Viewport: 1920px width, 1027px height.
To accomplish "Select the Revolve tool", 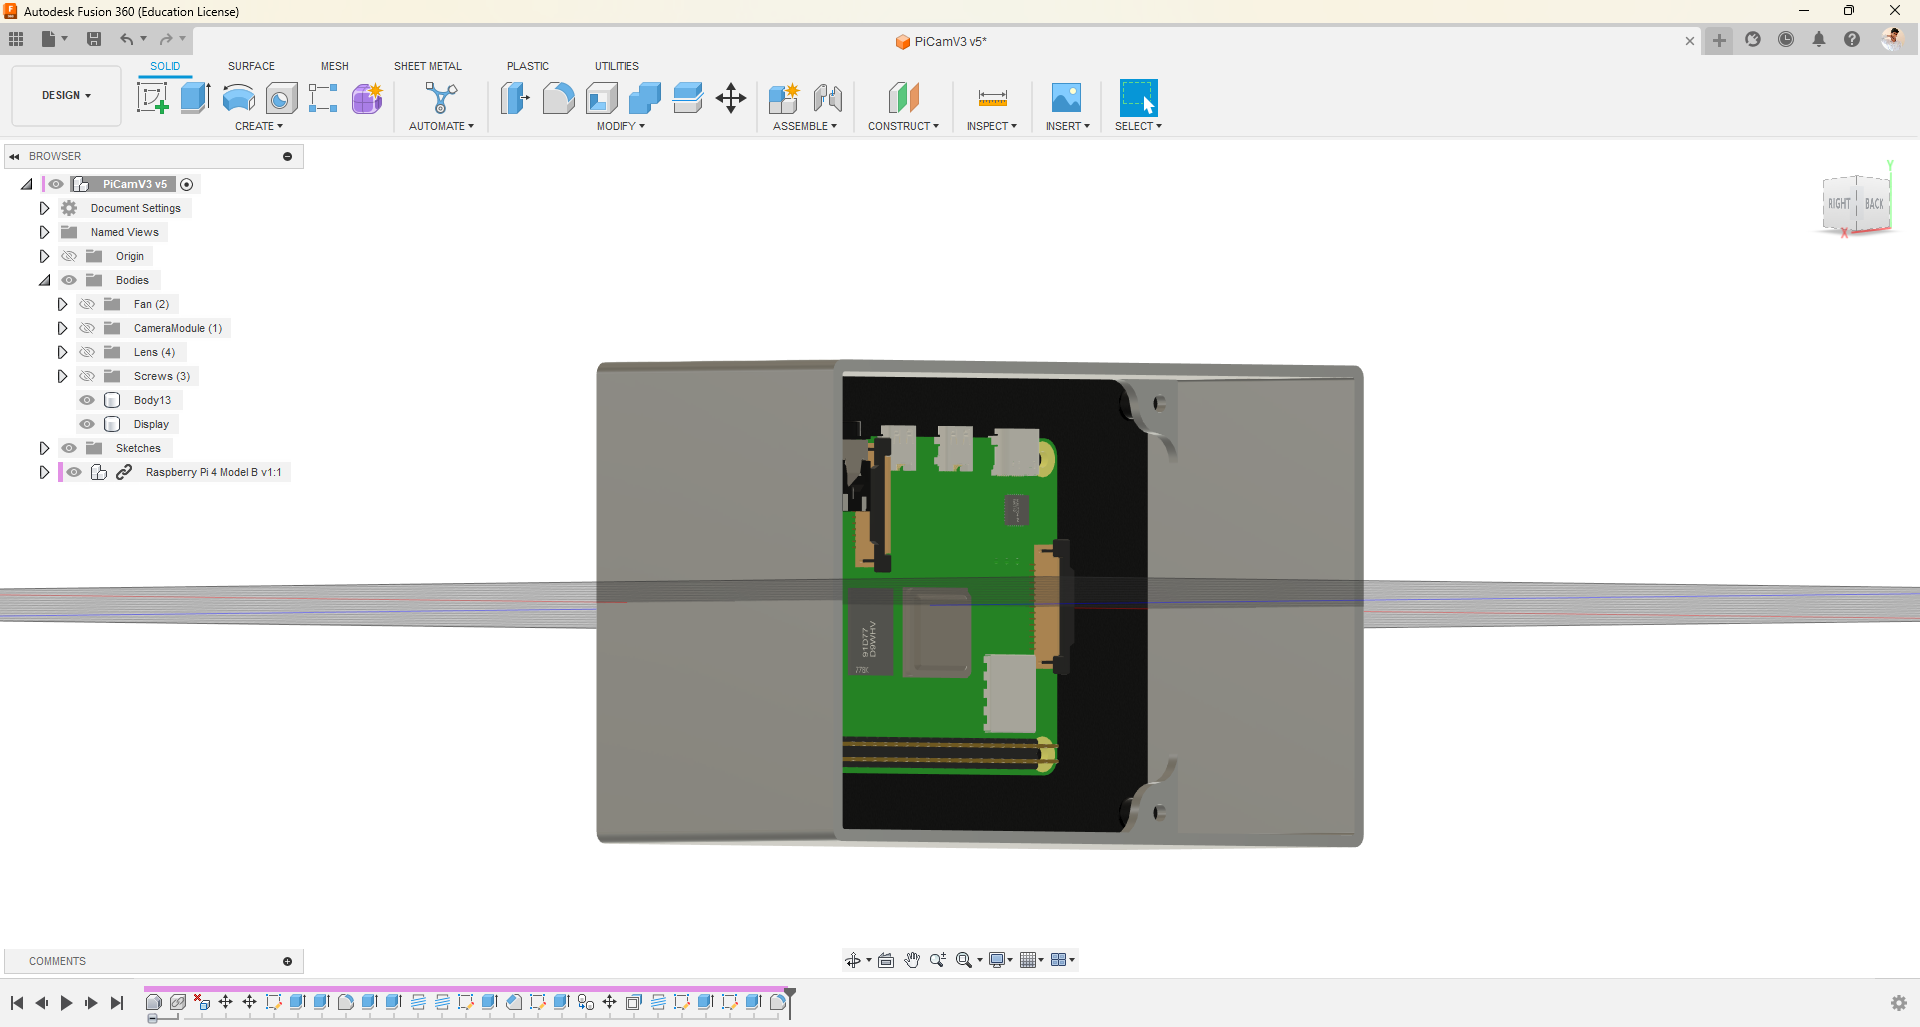I will point(238,98).
